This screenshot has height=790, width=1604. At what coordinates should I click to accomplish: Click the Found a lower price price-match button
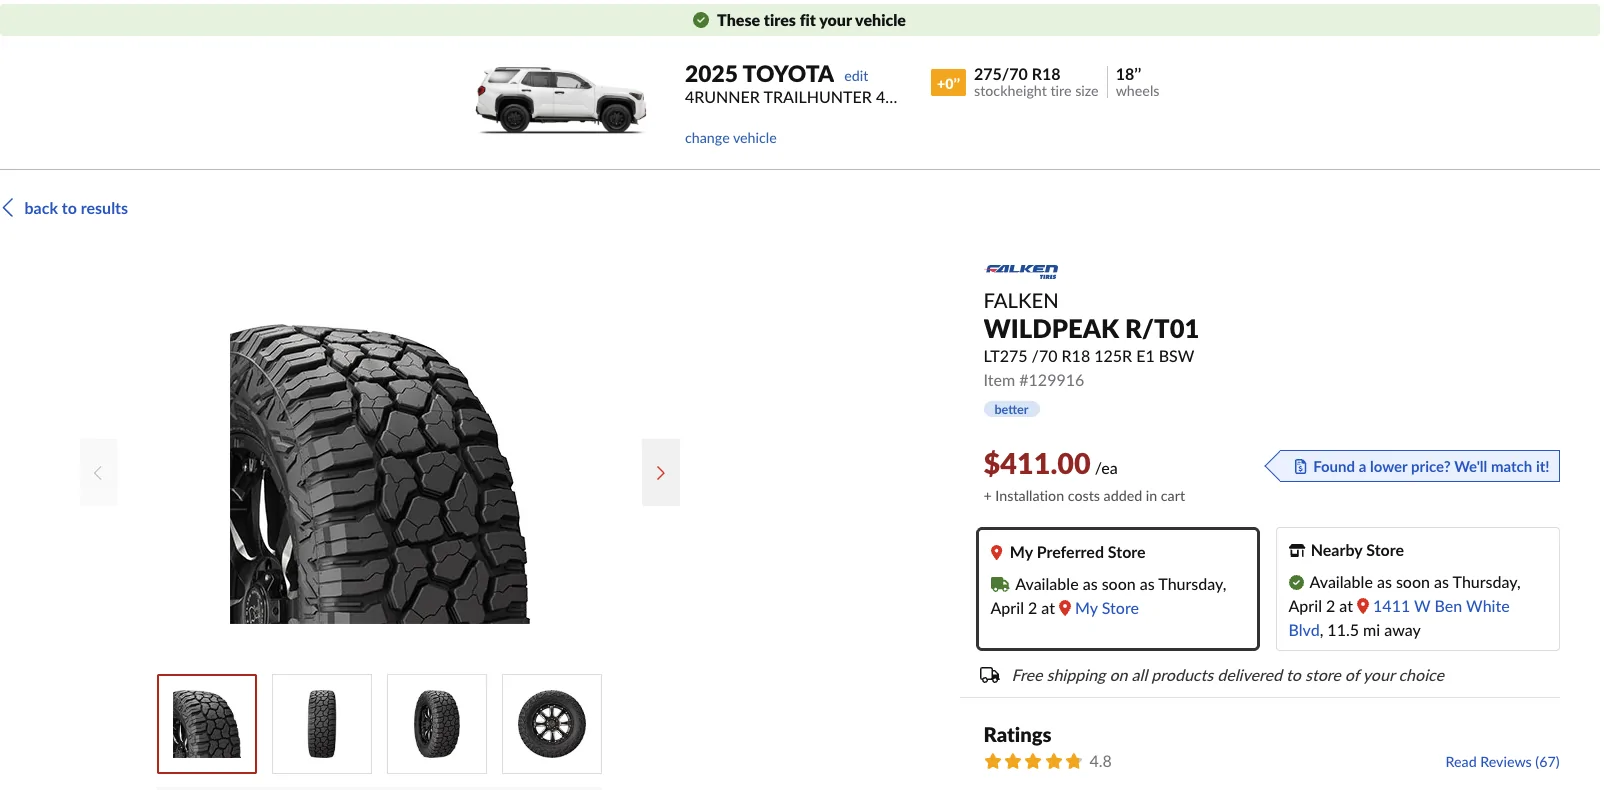point(1415,466)
